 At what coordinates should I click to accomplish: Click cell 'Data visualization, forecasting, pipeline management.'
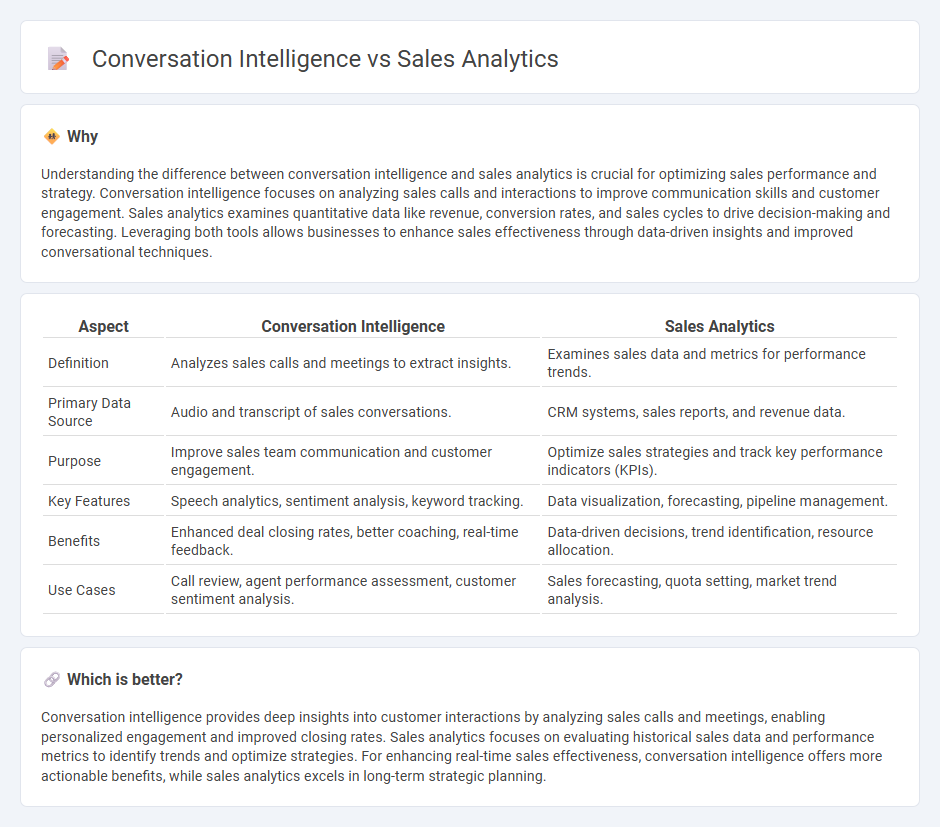pyautogui.click(x=718, y=501)
